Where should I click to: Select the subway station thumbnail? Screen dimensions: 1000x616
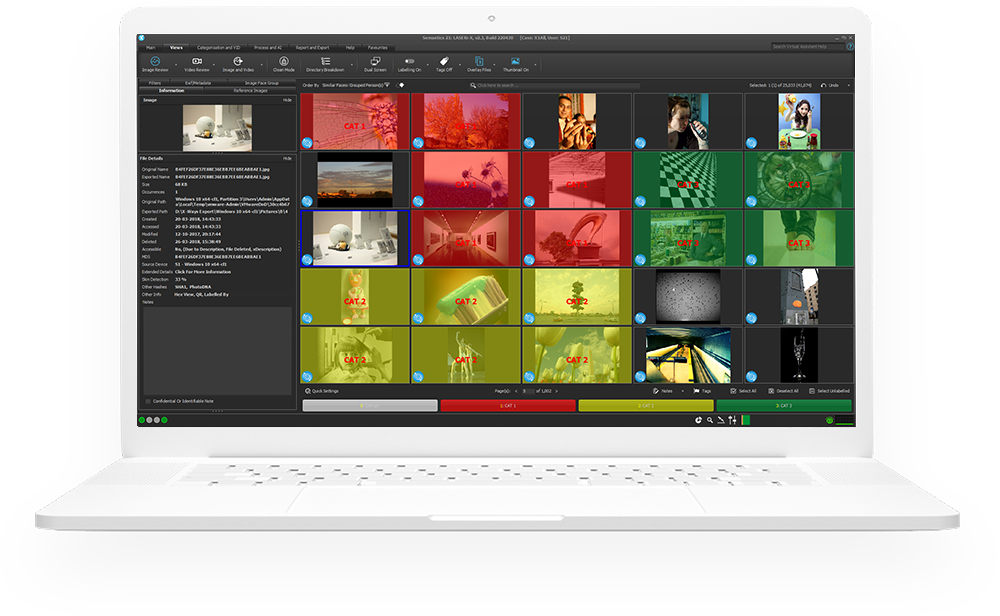(688, 355)
